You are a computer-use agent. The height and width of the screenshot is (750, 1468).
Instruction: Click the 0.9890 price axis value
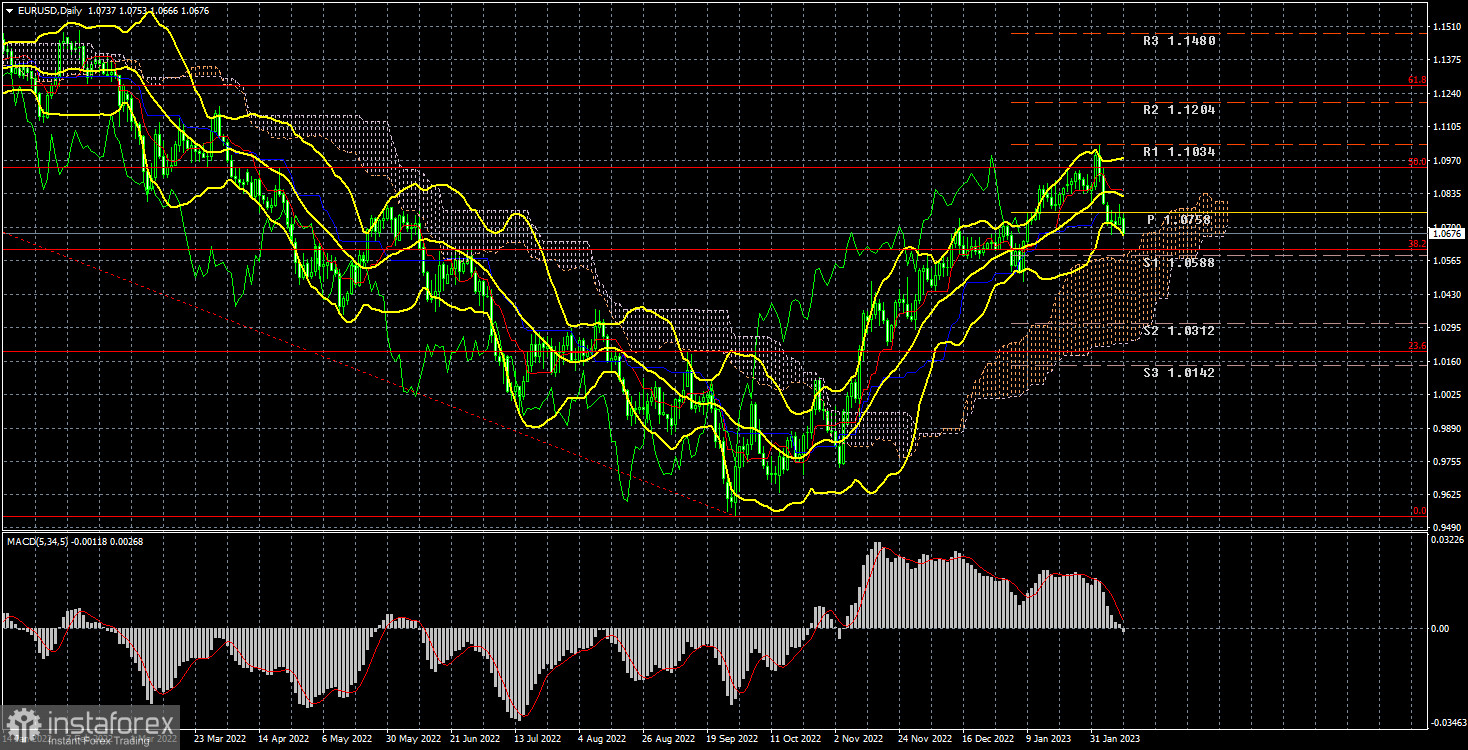(x=1446, y=429)
